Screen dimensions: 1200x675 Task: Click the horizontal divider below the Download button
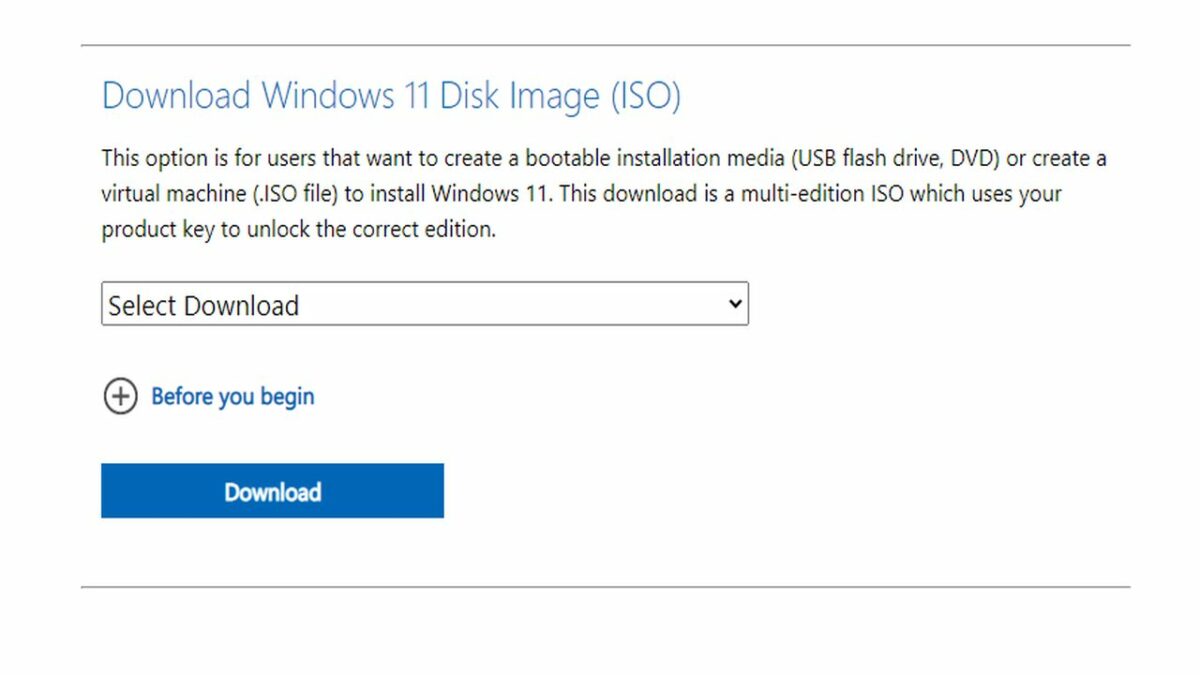pyautogui.click(x=605, y=587)
